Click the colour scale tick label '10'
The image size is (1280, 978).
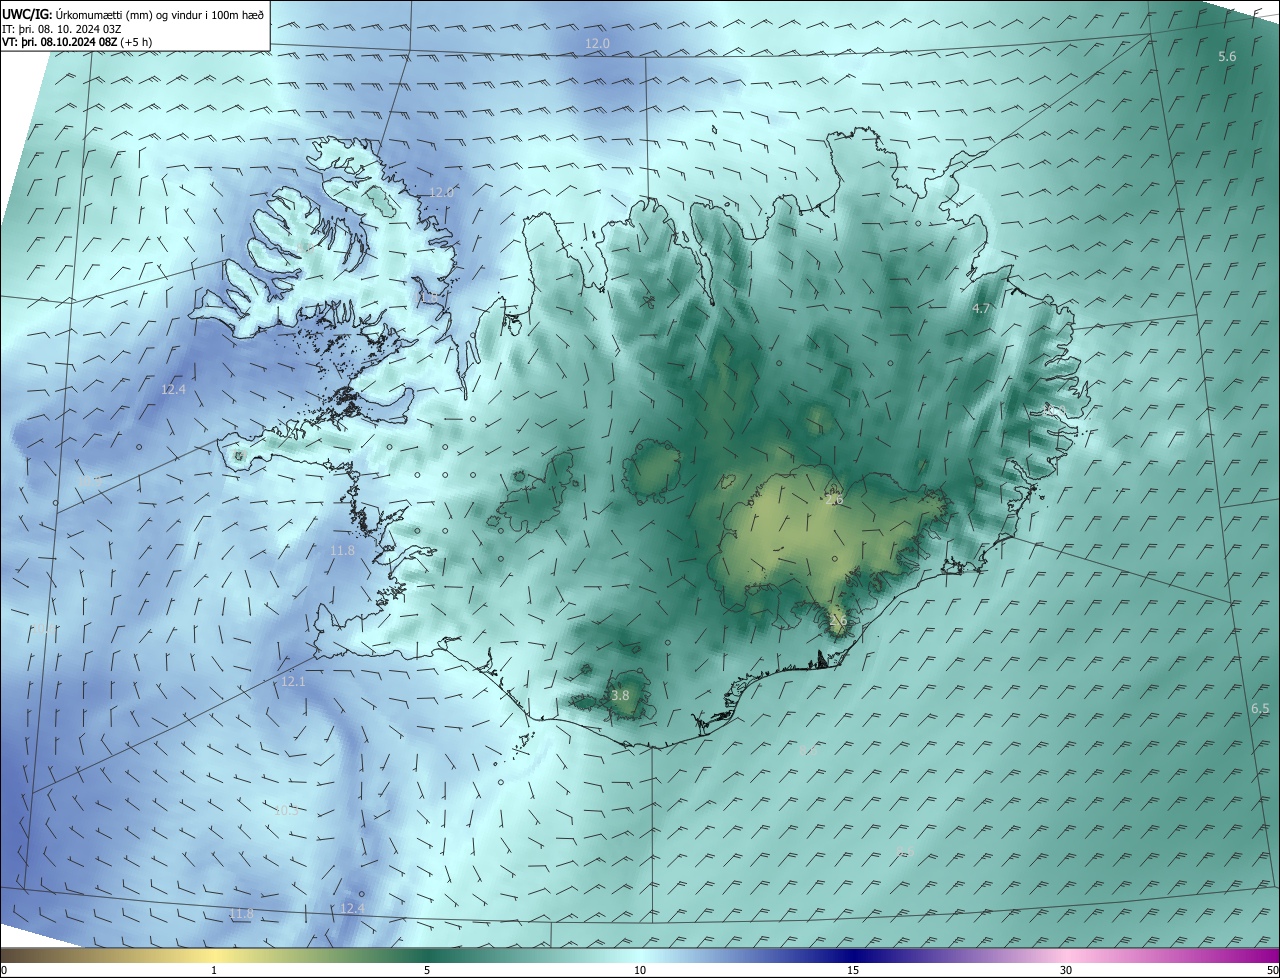coord(640,971)
